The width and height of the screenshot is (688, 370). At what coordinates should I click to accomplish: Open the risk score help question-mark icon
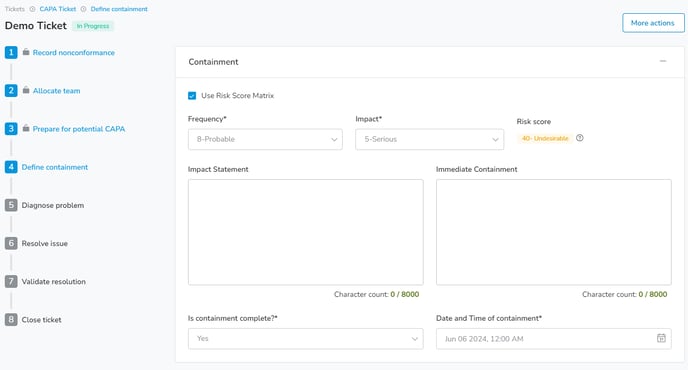point(580,138)
